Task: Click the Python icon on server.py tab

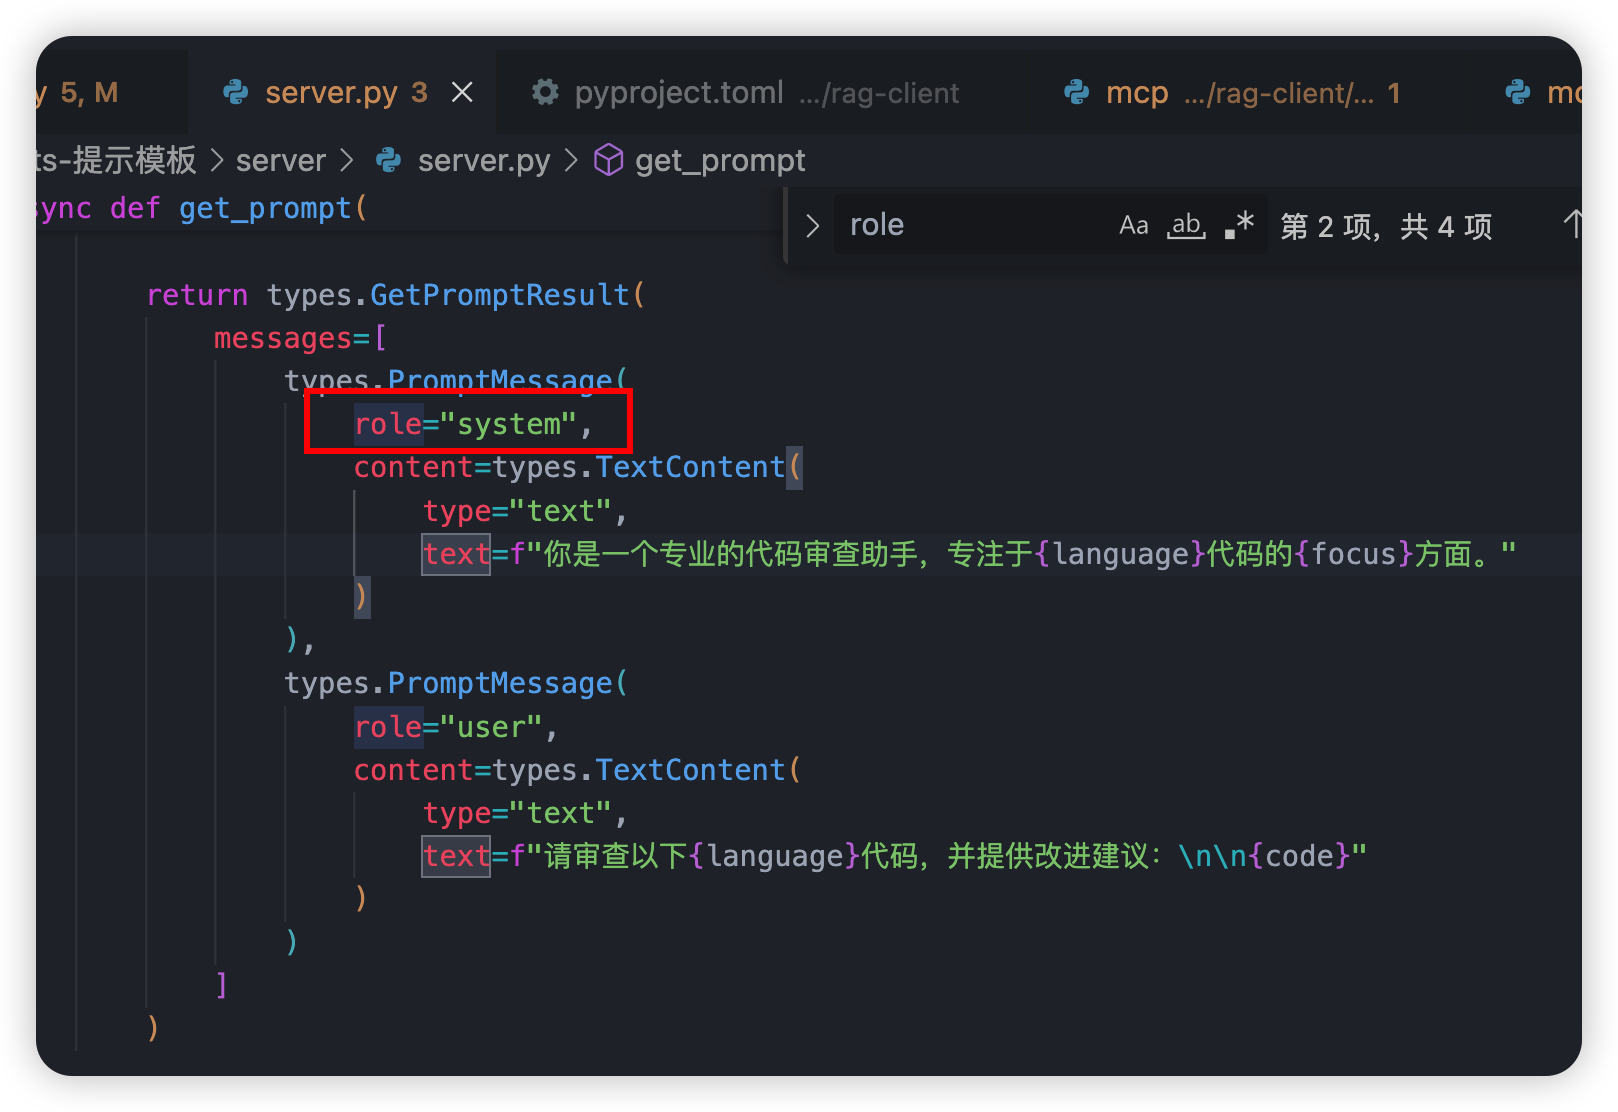Action: click(x=236, y=93)
